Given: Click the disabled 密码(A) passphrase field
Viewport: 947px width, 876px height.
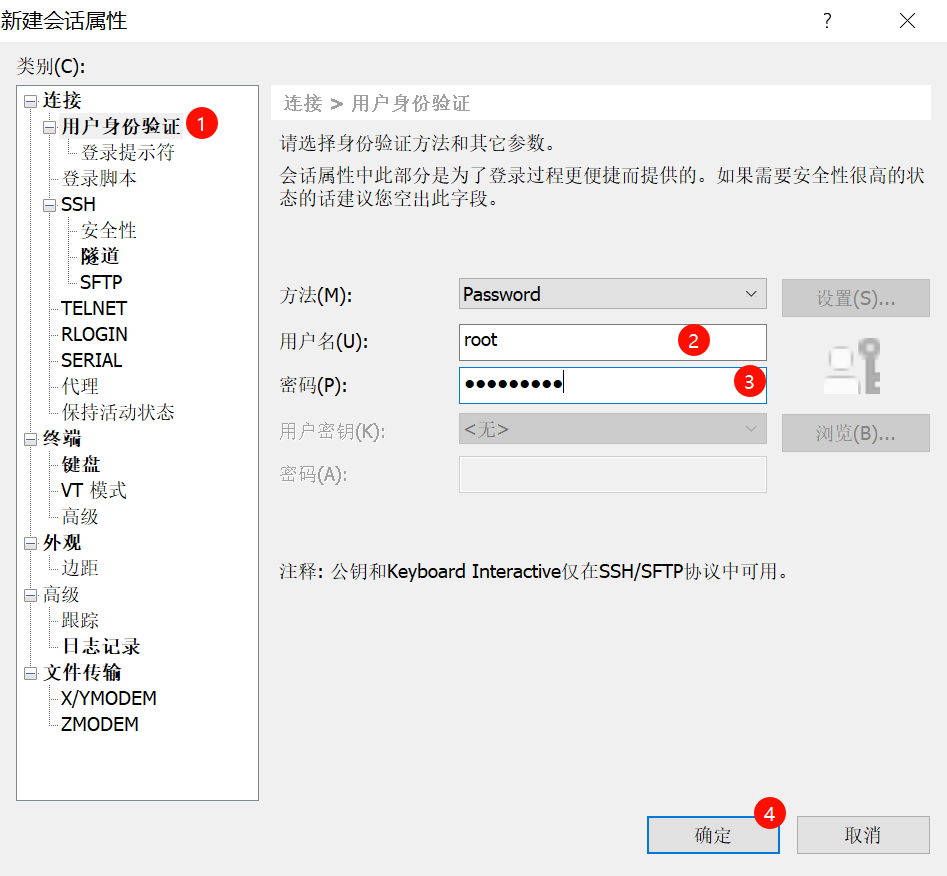Looking at the screenshot, I should click(612, 474).
